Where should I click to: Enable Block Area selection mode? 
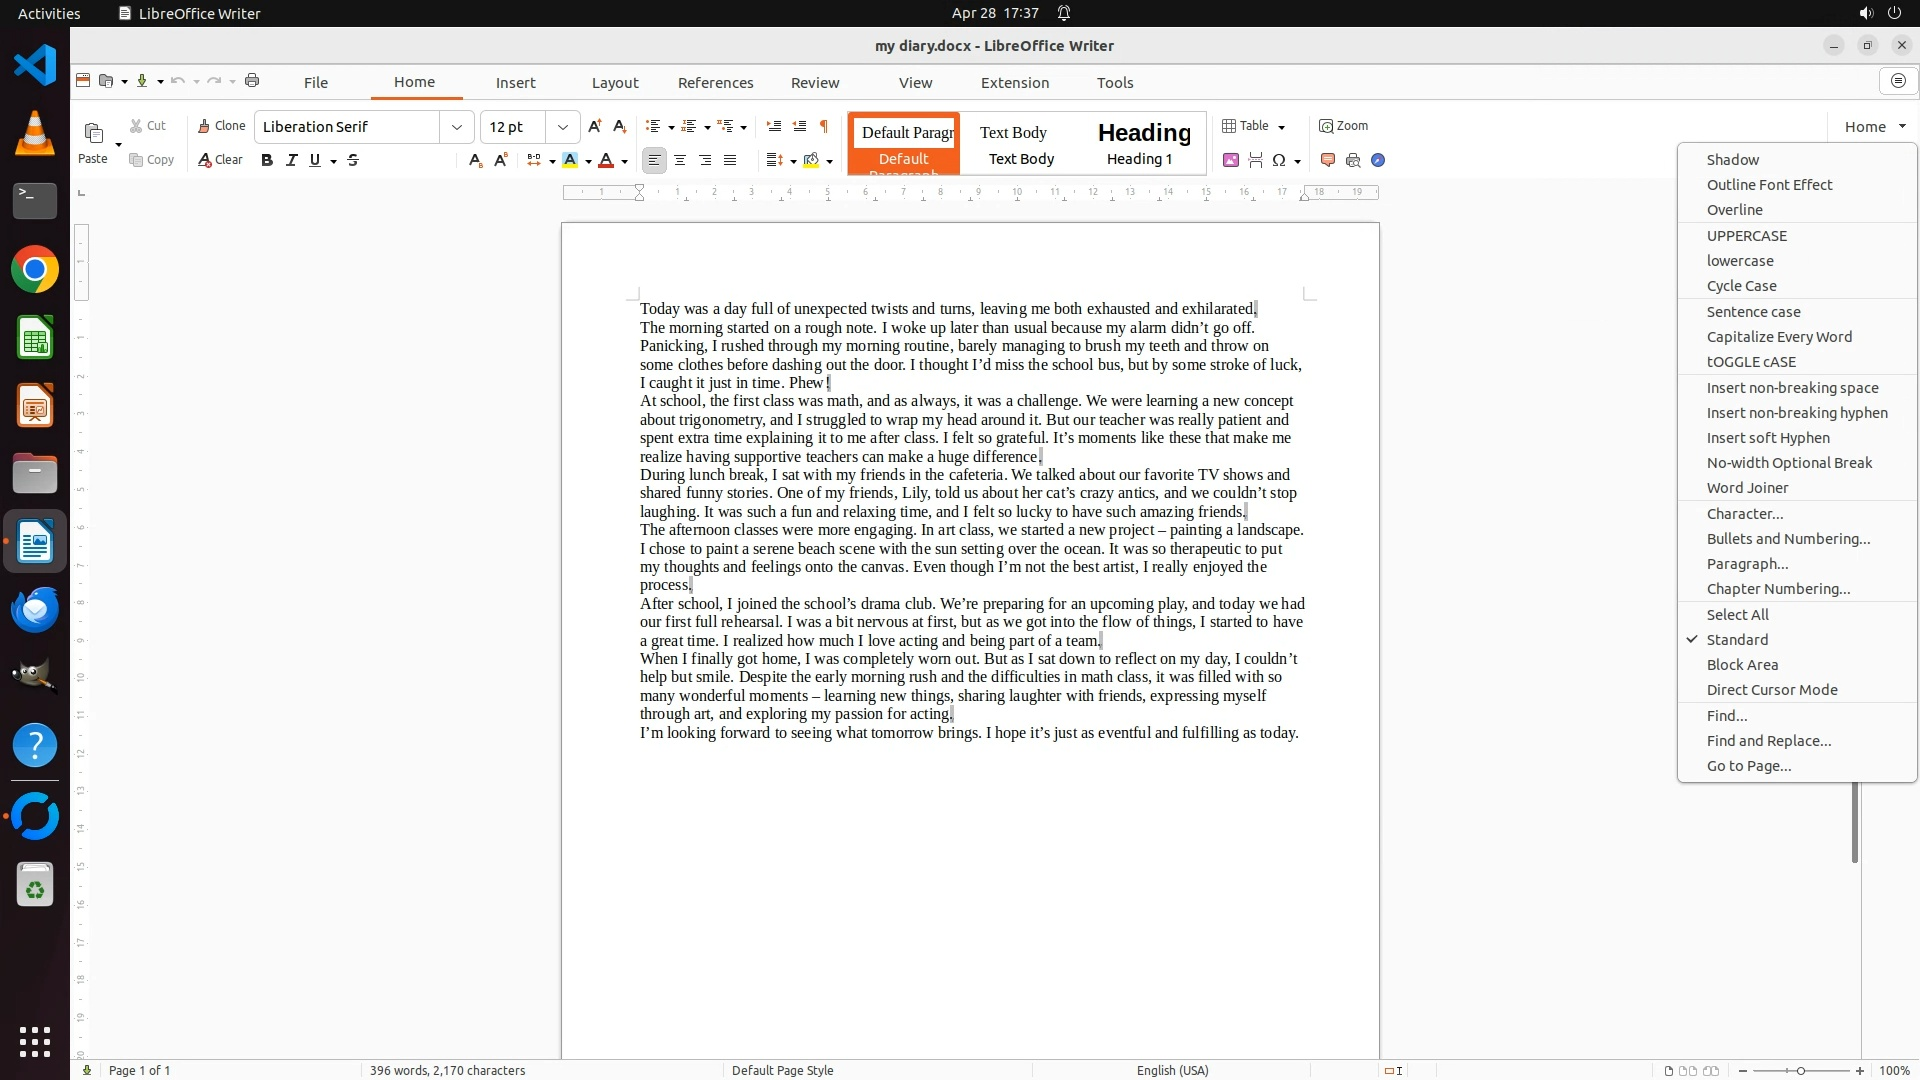pyautogui.click(x=1742, y=665)
